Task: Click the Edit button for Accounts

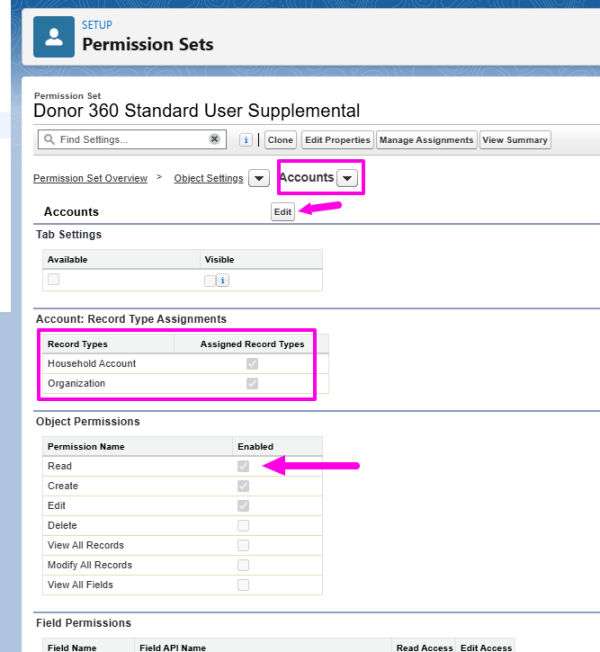Action: click(x=283, y=212)
